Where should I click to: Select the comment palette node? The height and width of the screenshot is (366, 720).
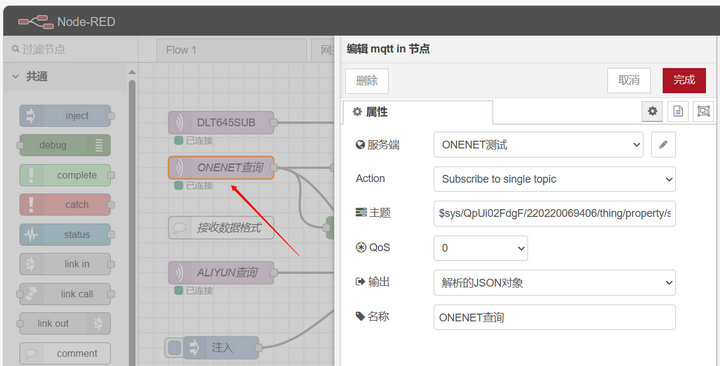[65, 353]
